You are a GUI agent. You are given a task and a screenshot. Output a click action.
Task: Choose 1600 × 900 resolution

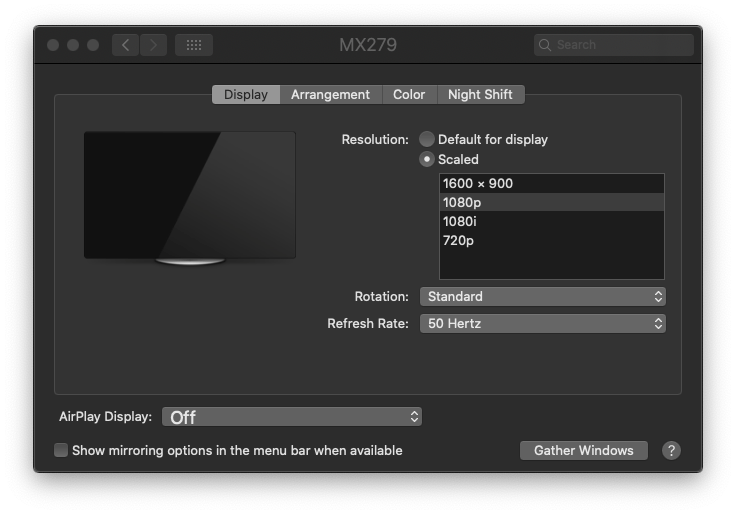click(x=552, y=184)
